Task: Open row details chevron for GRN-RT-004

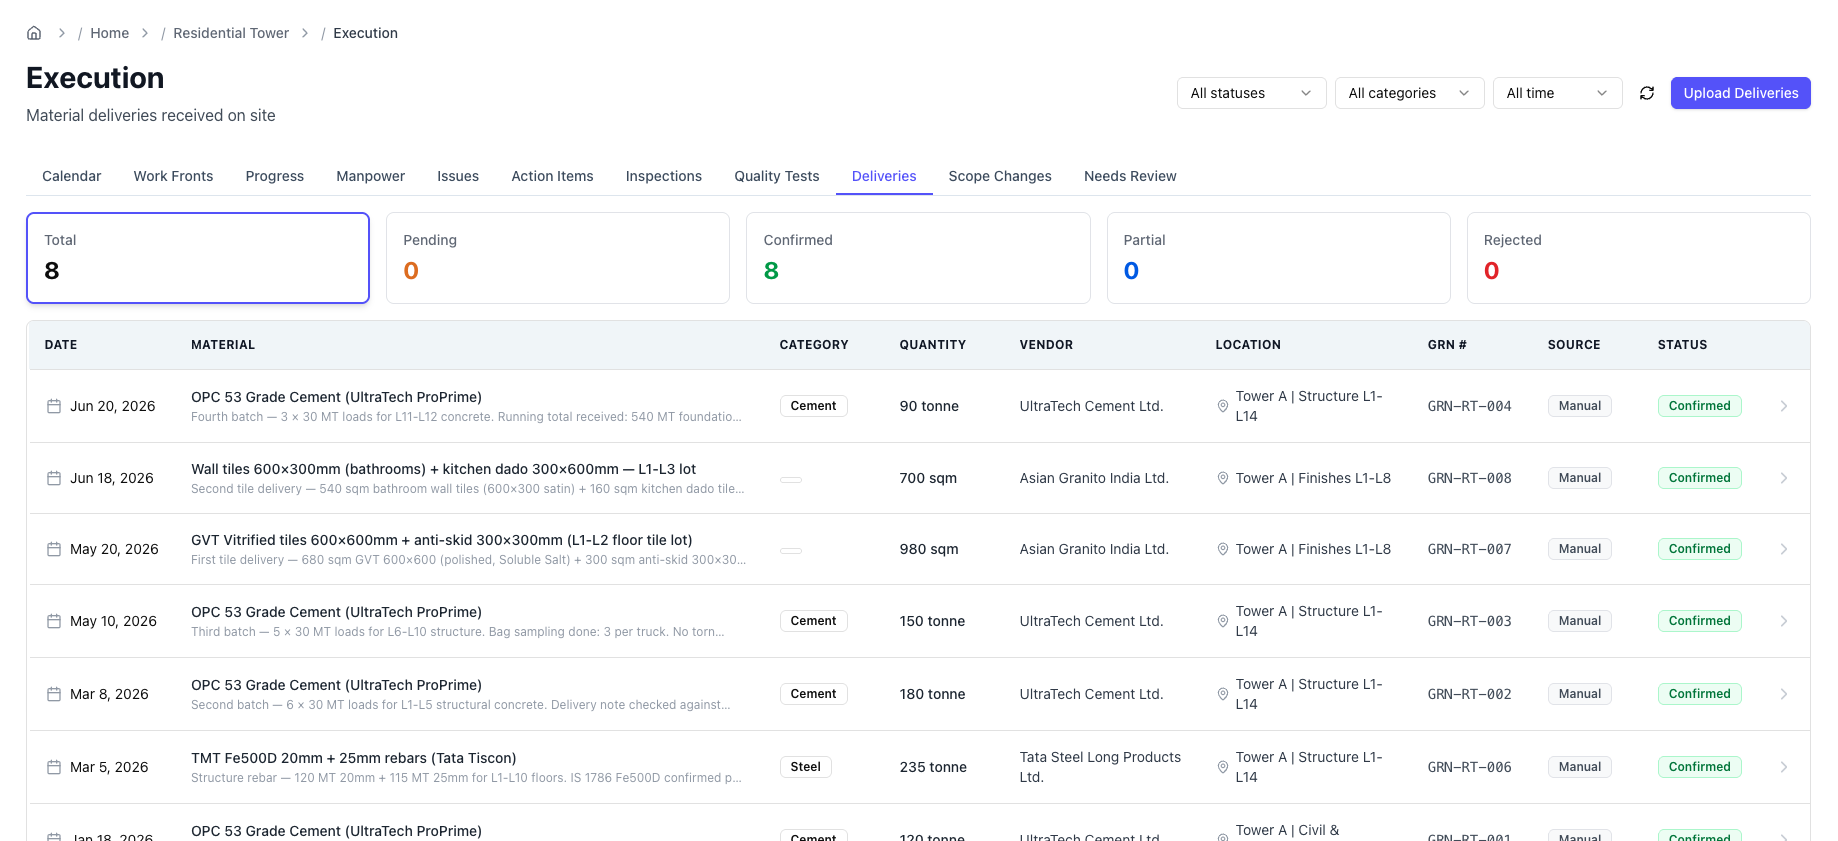Action: click(x=1784, y=406)
